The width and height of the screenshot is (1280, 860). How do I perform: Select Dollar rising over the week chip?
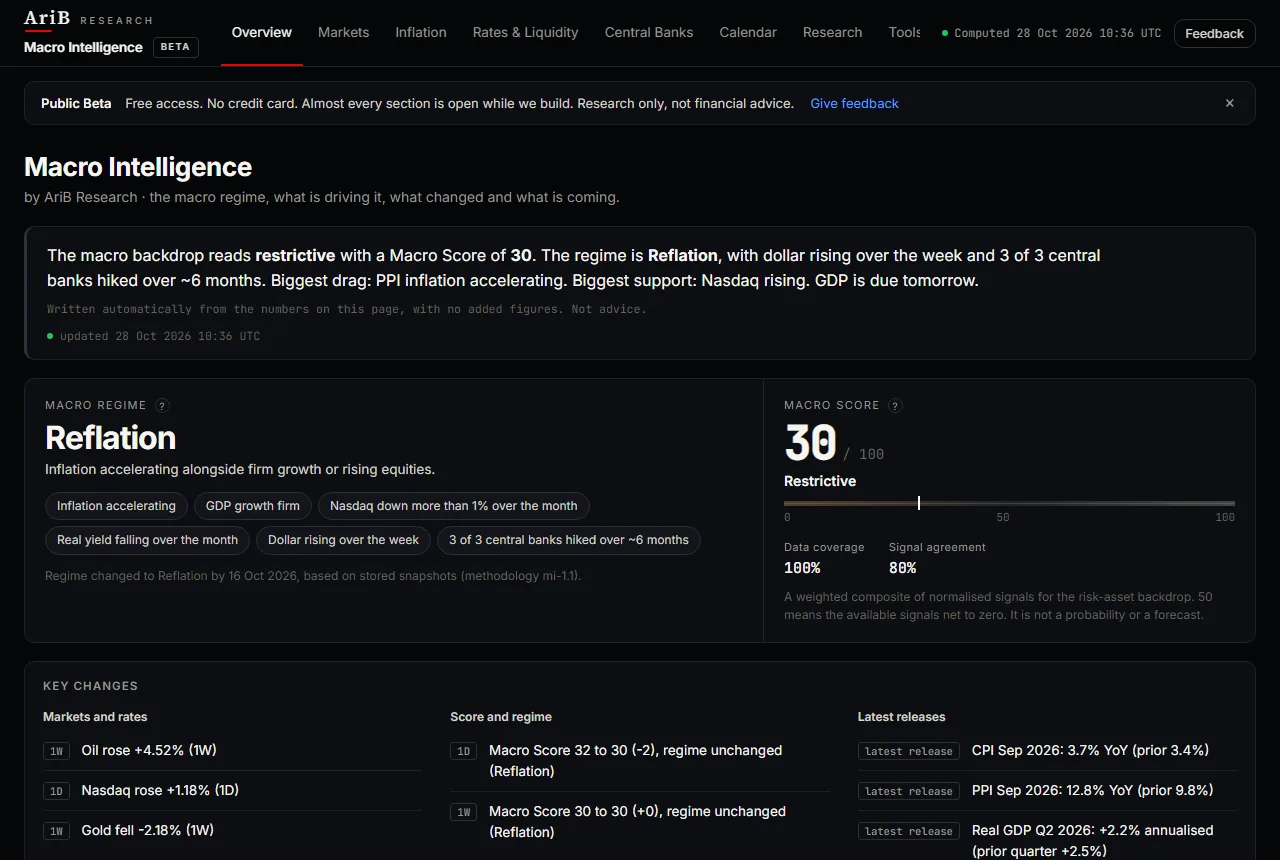click(344, 540)
